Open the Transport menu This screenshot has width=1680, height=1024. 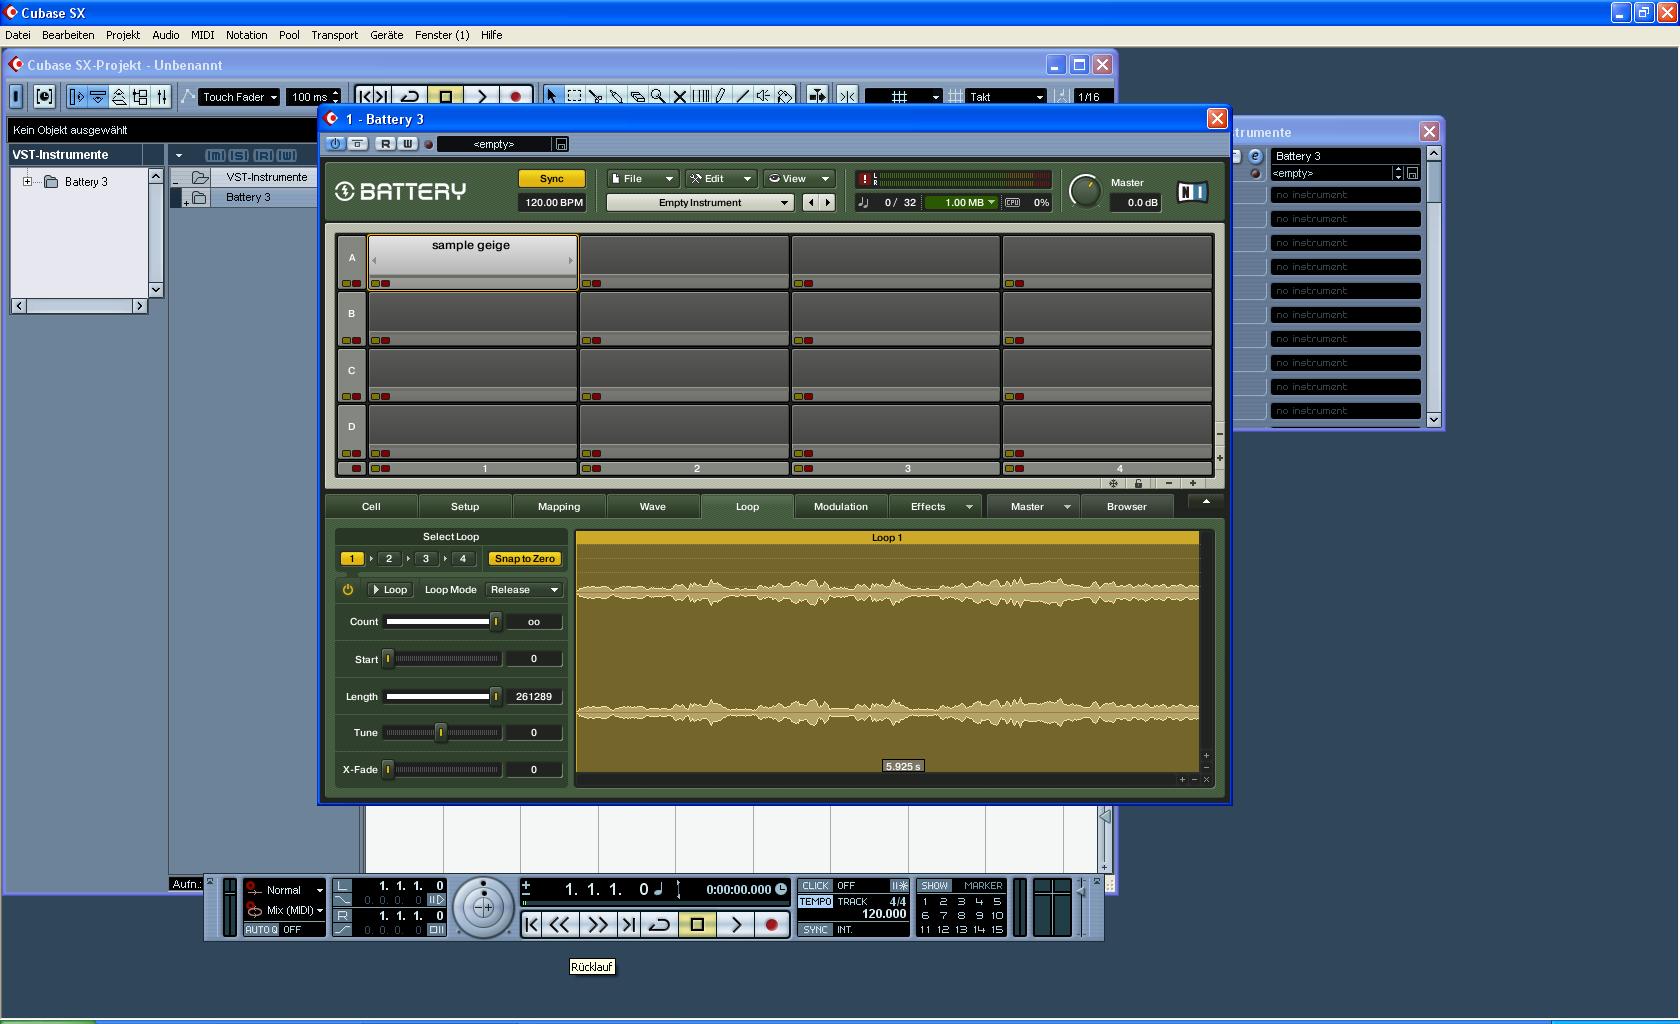coord(334,35)
